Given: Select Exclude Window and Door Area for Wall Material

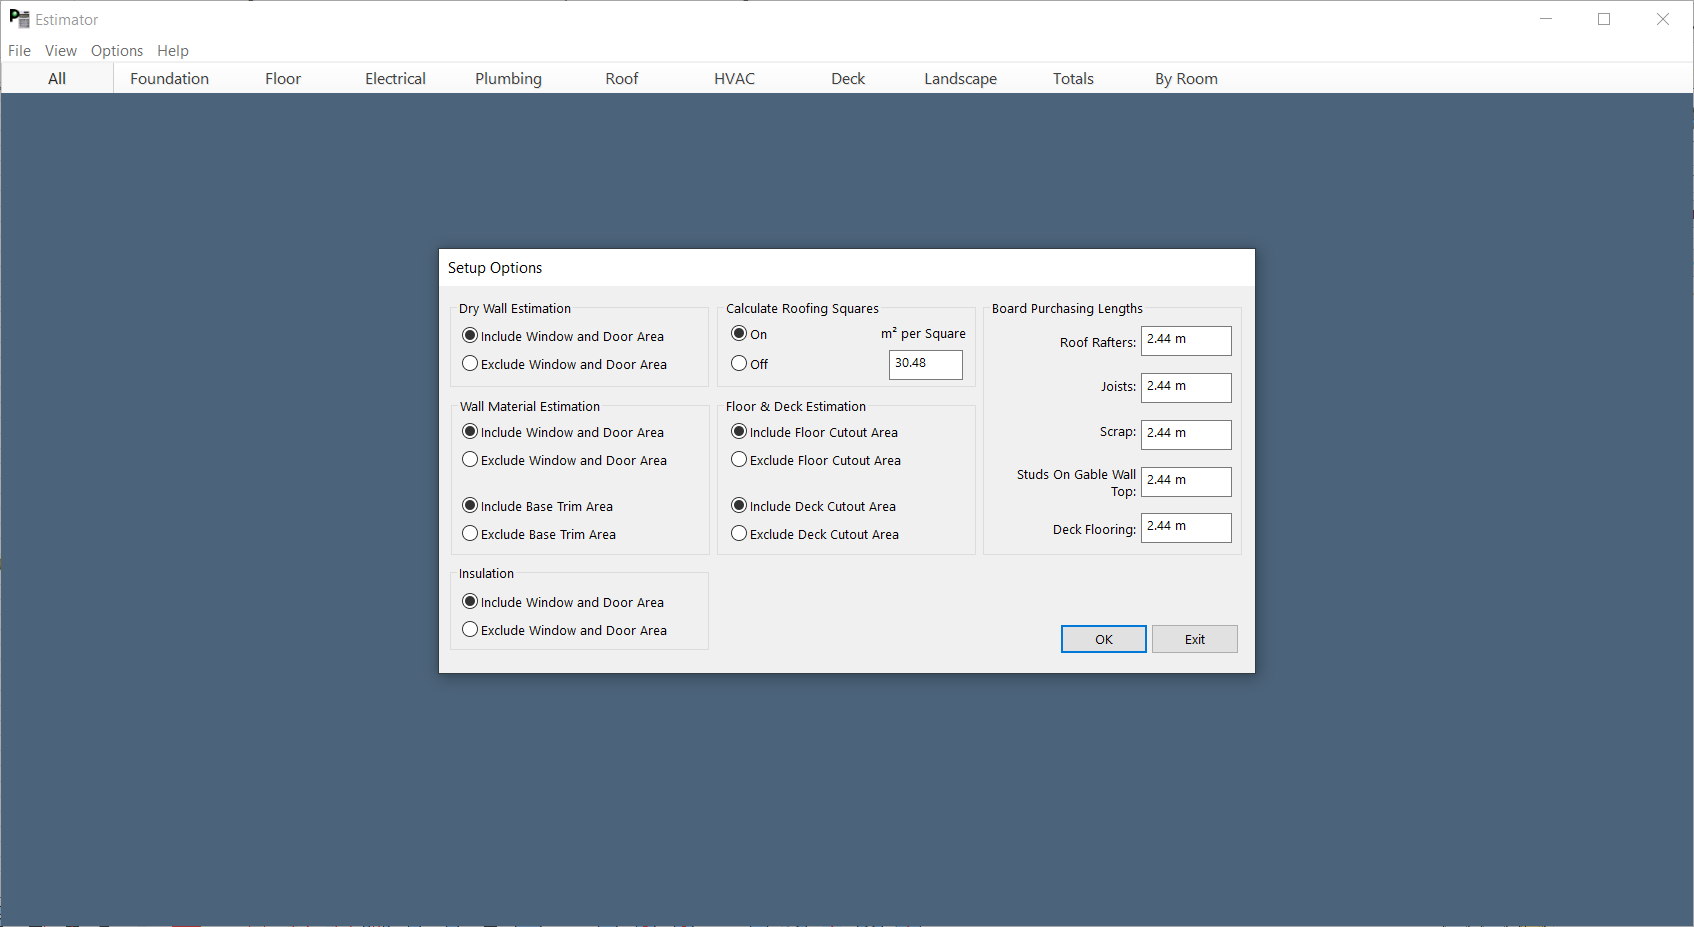Looking at the screenshot, I should [470, 460].
